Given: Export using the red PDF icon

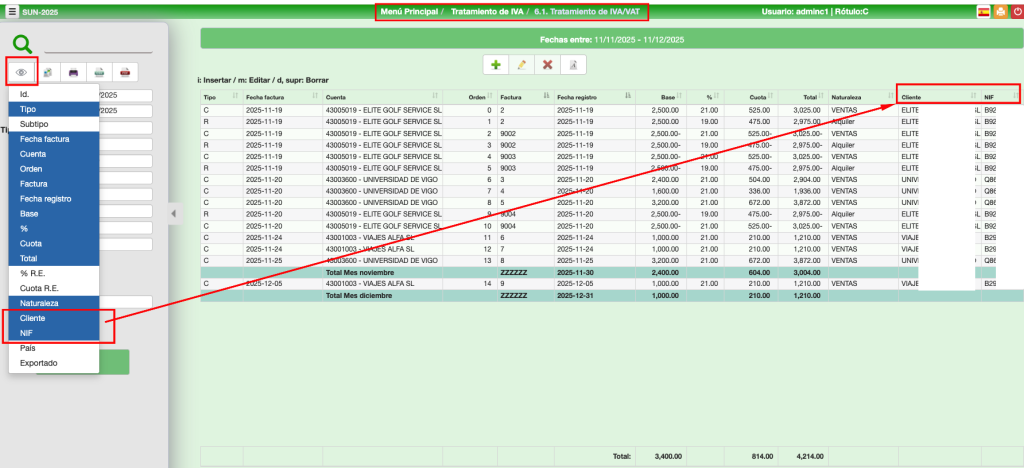Looking at the screenshot, I should tap(124, 72).
